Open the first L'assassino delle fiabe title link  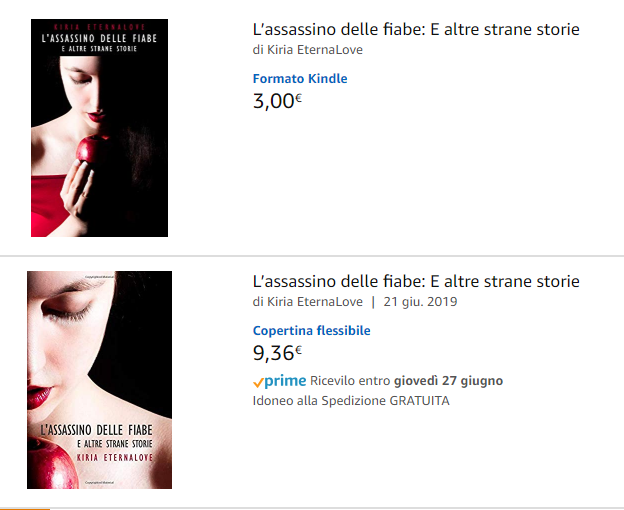coord(416,29)
